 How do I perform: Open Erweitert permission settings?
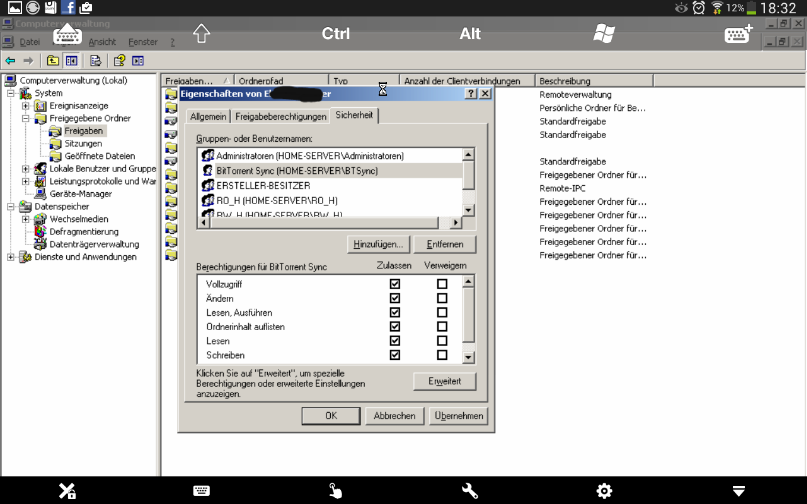[x=445, y=381]
